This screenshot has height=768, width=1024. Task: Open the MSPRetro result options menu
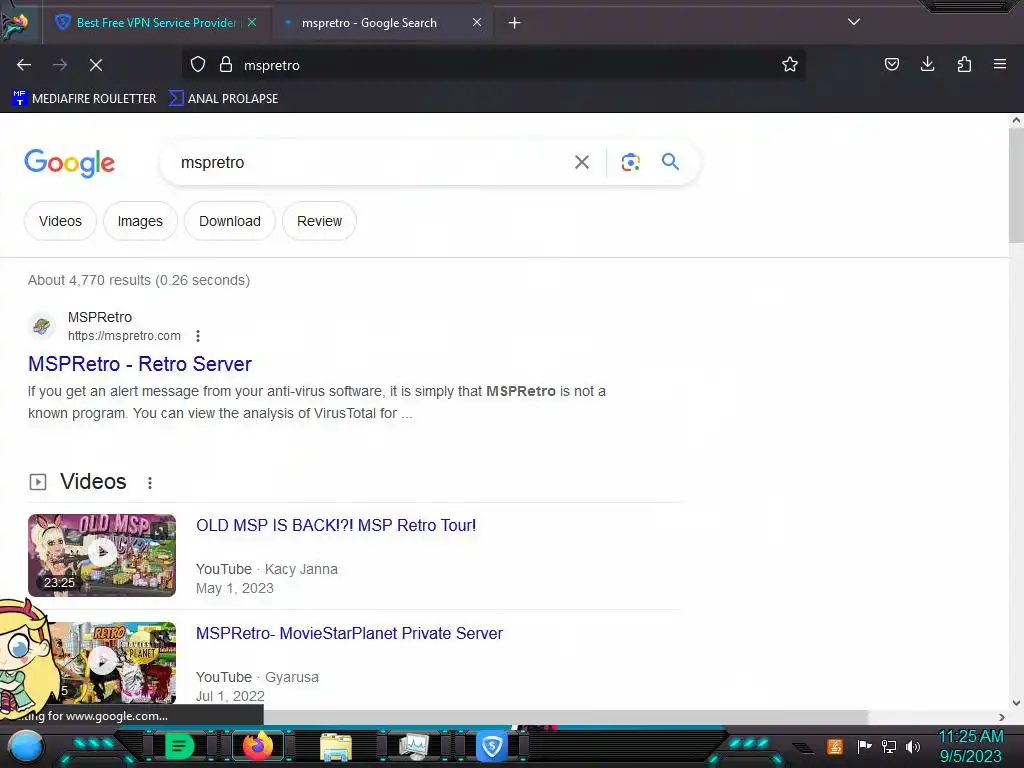(x=198, y=336)
